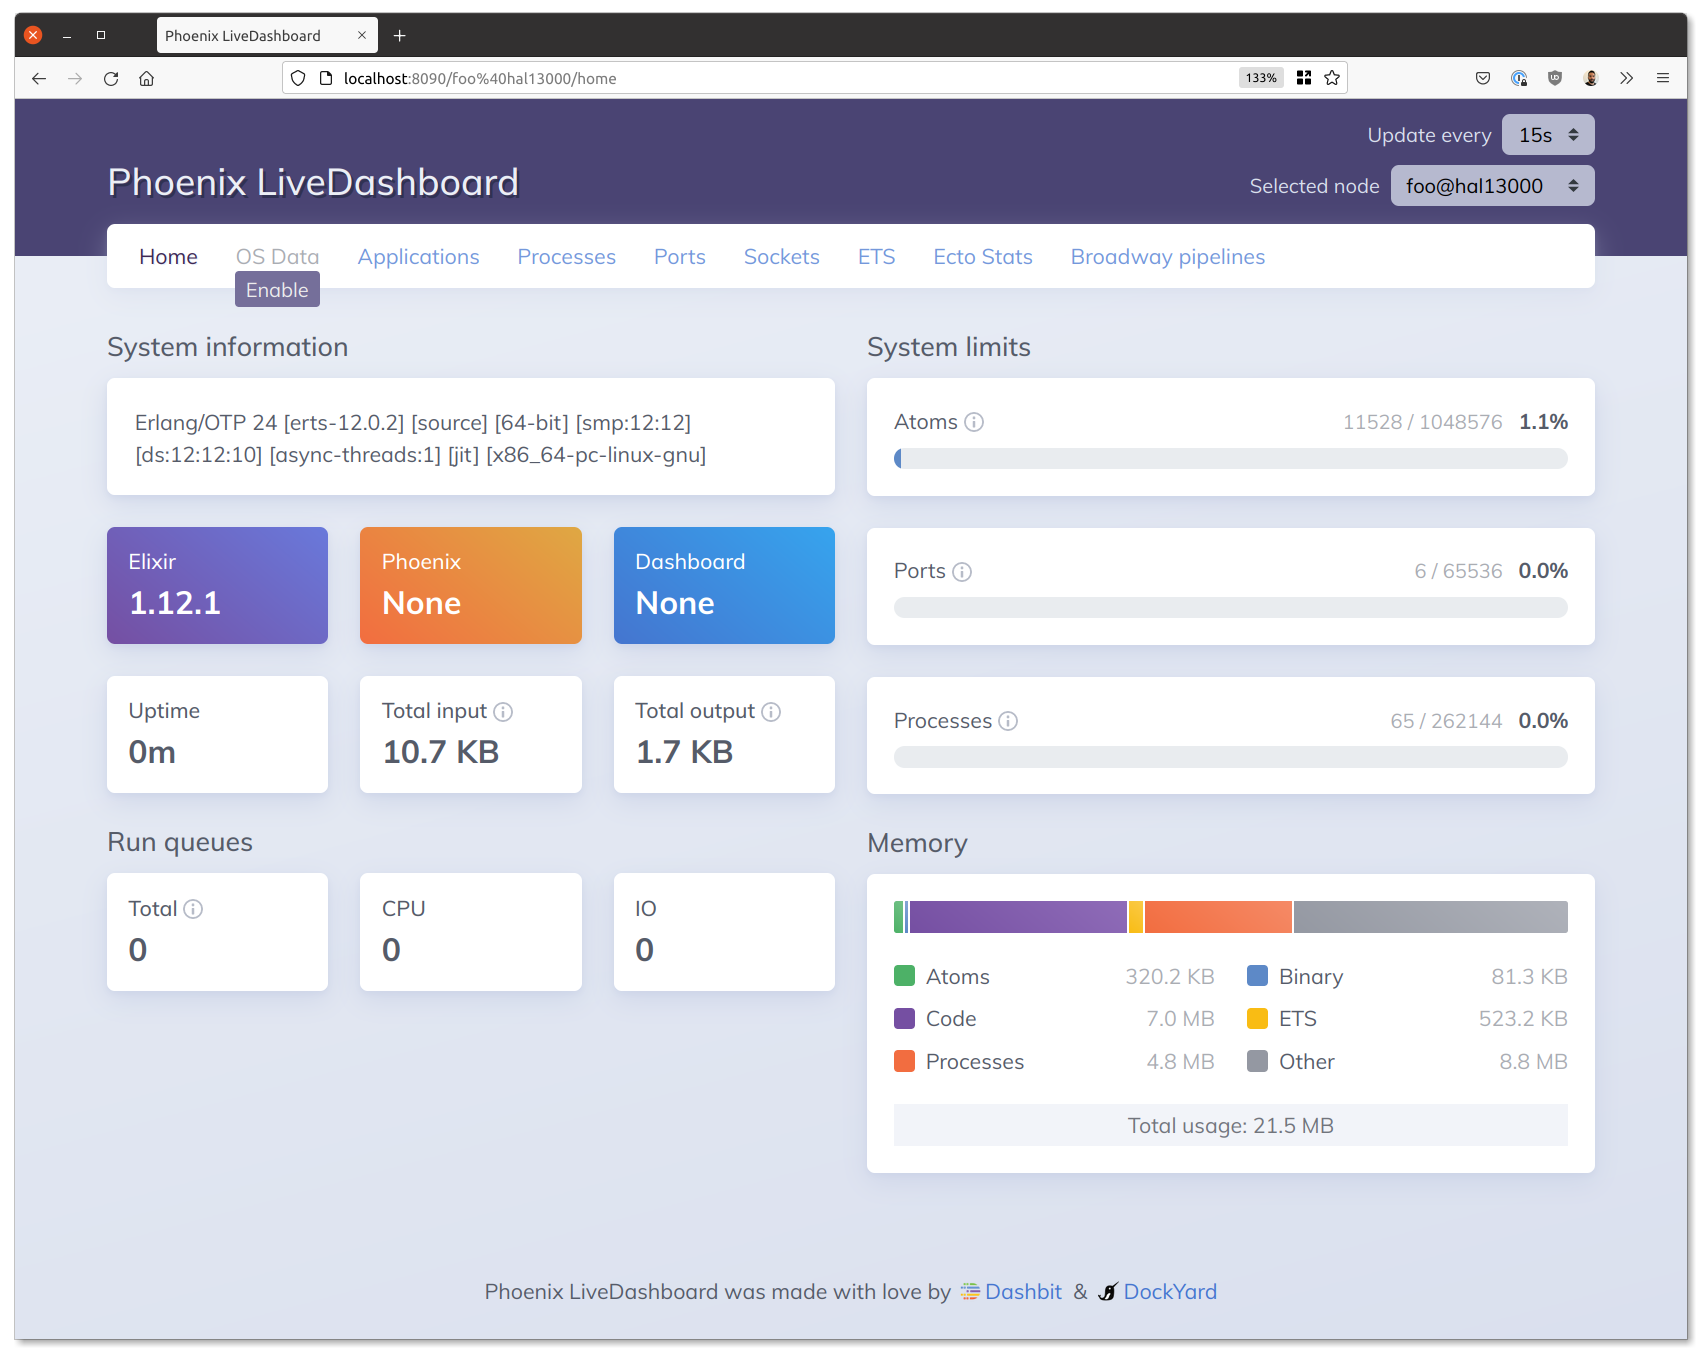Viewport: 1706px width, 1358px height.
Task: Click the Total input info icon
Action: [503, 712]
